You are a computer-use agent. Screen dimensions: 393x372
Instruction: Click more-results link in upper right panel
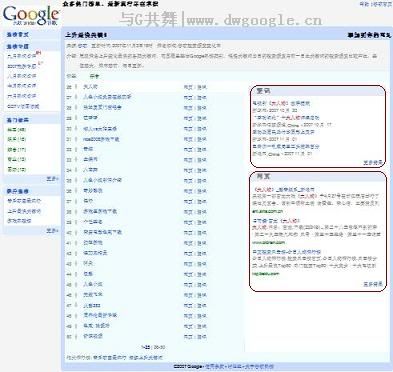click(x=373, y=163)
